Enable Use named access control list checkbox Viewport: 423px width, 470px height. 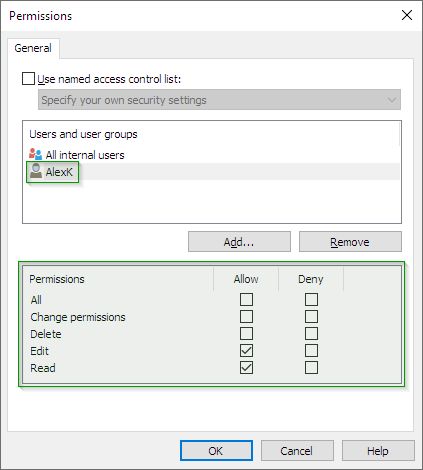click(x=28, y=79)
